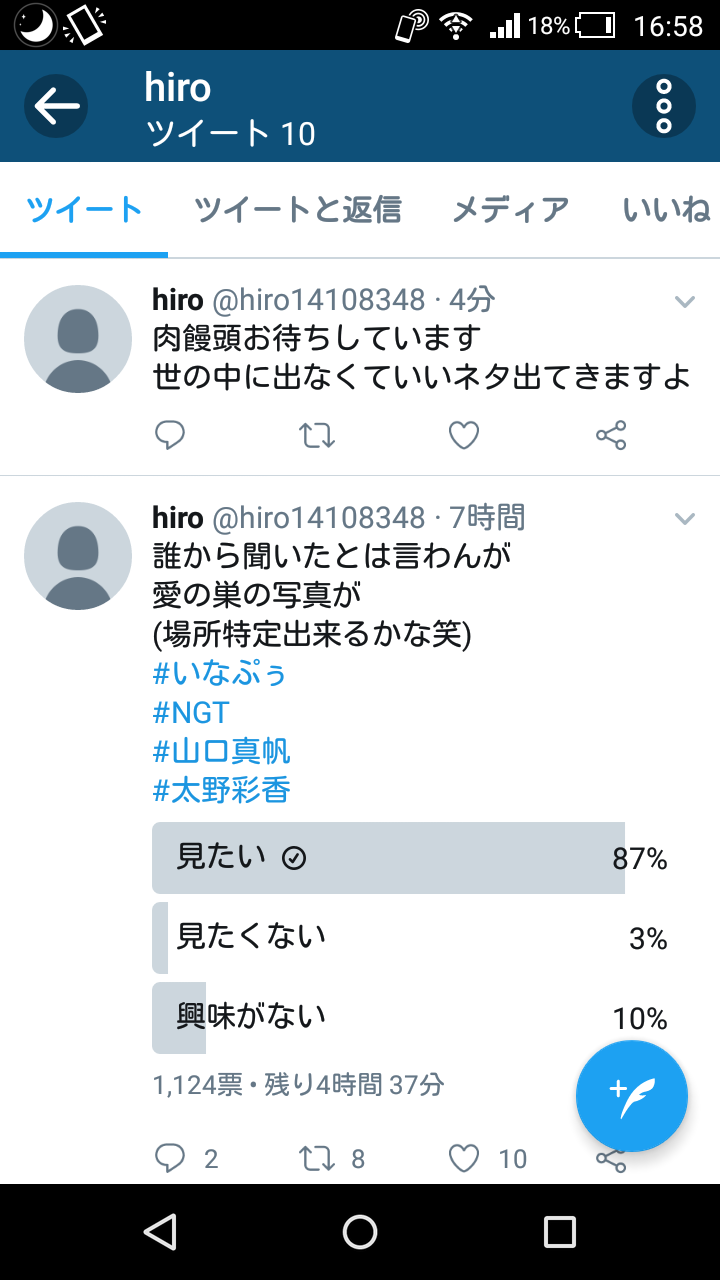
Task: Like the first tweet with heart icon
Action: tap(464, 435)
